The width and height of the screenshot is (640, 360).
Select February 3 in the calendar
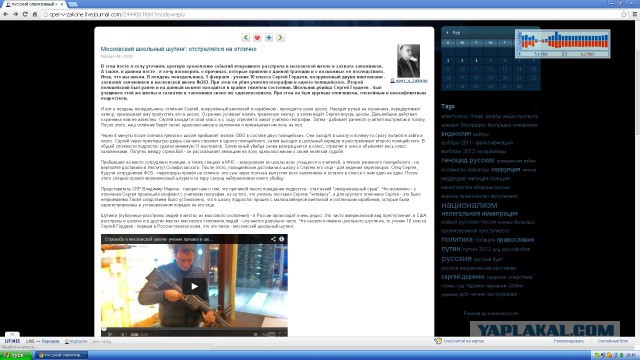[462, 60]
